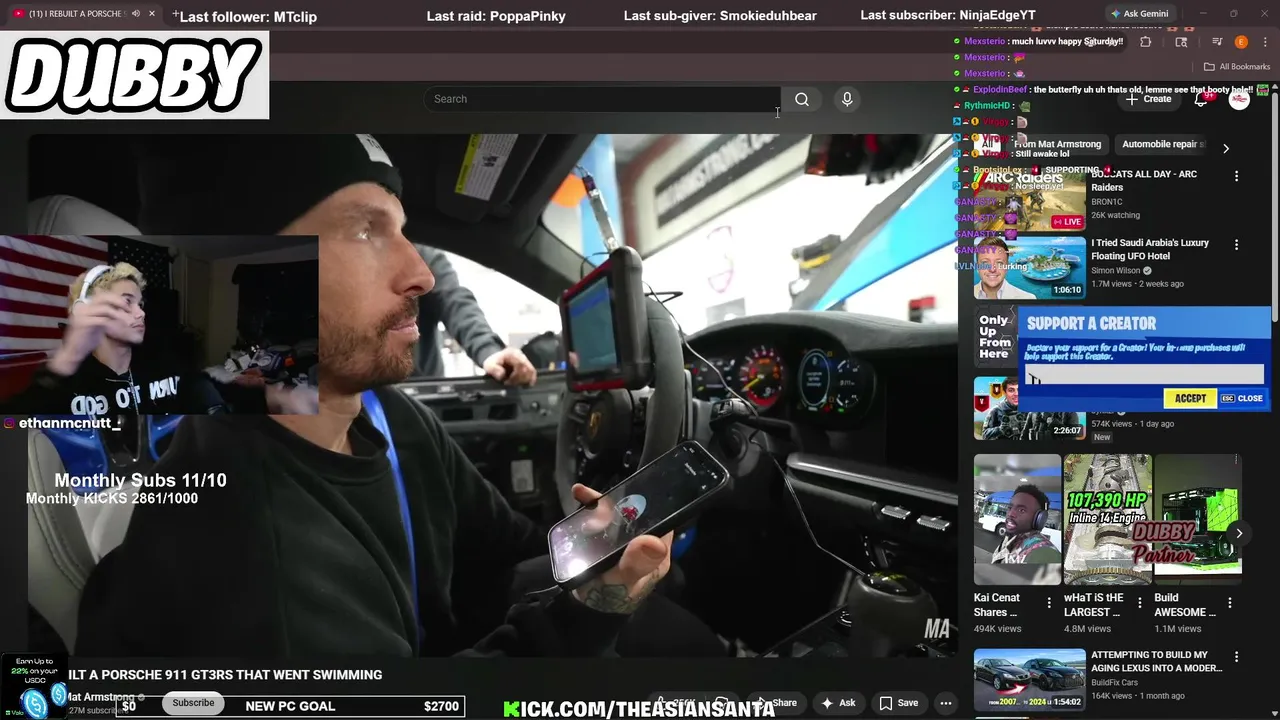Open the ARC Raiders live thumbnail
This screenshot has height=720, width=1280.
[x=1029, y=198]
